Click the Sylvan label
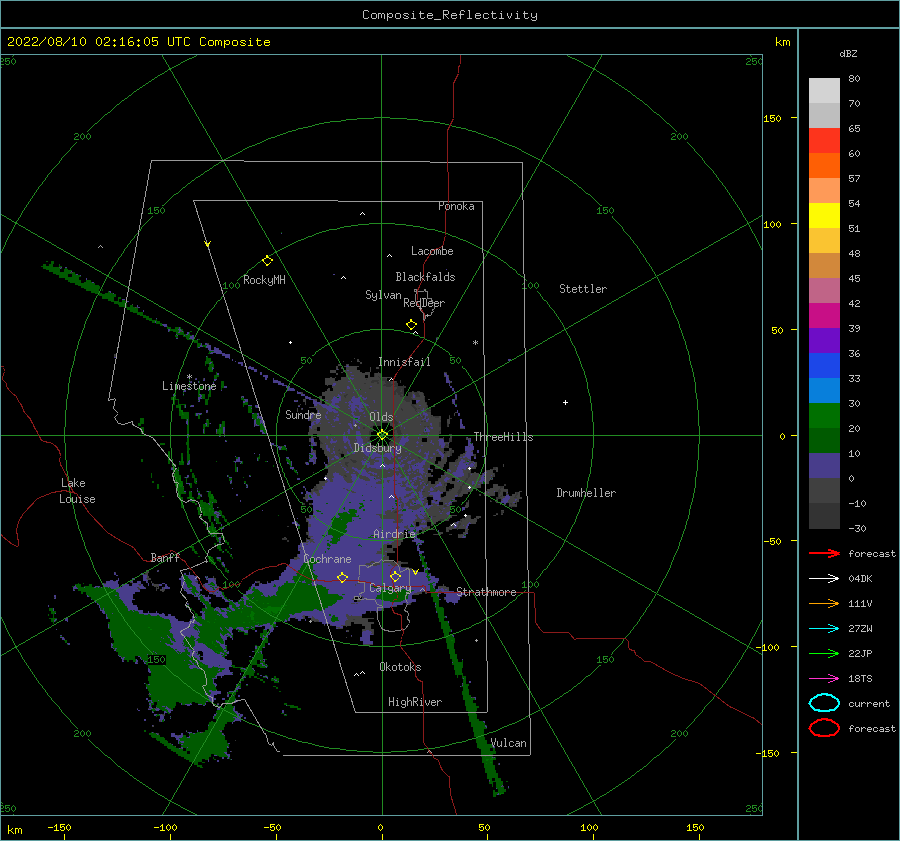 (383, 295)
